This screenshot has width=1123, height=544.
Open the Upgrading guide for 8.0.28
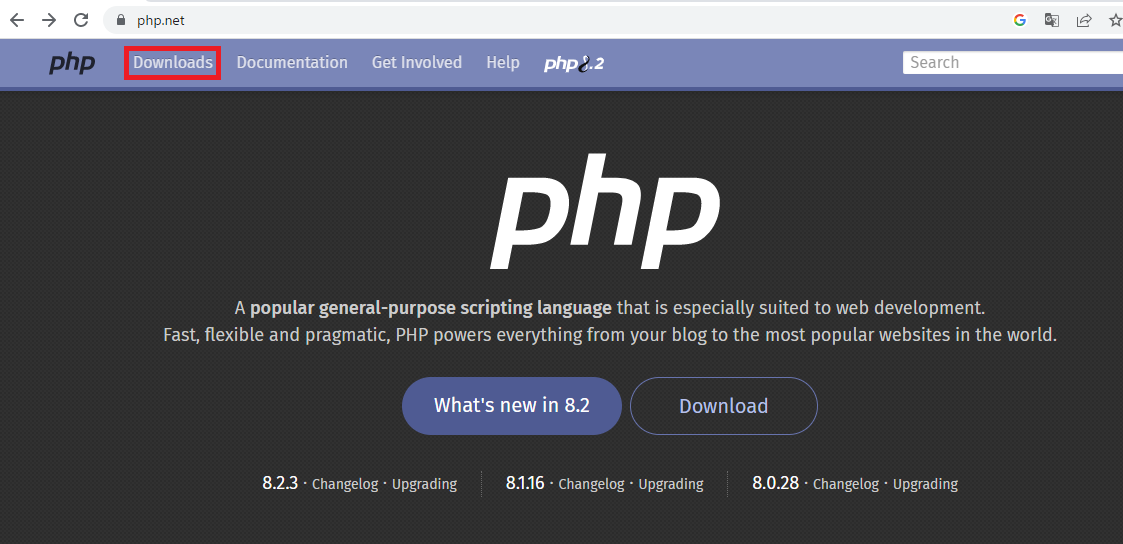925,484
